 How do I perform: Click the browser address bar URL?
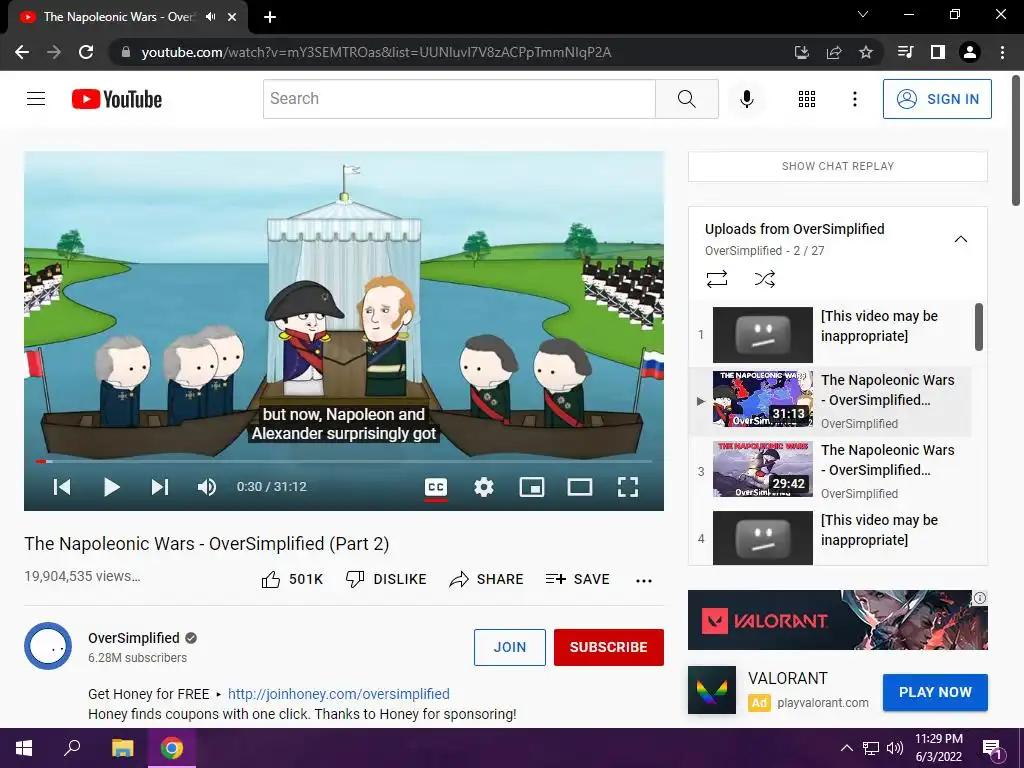[376, 52]
